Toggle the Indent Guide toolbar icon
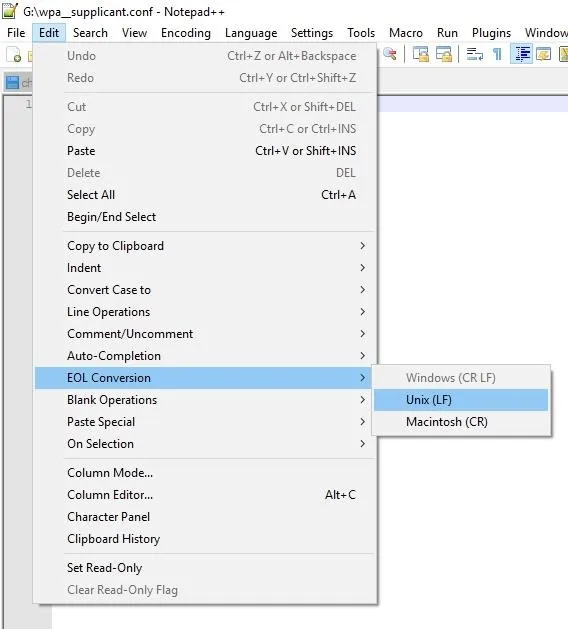The image size is (568, 629). coord(521,54)
